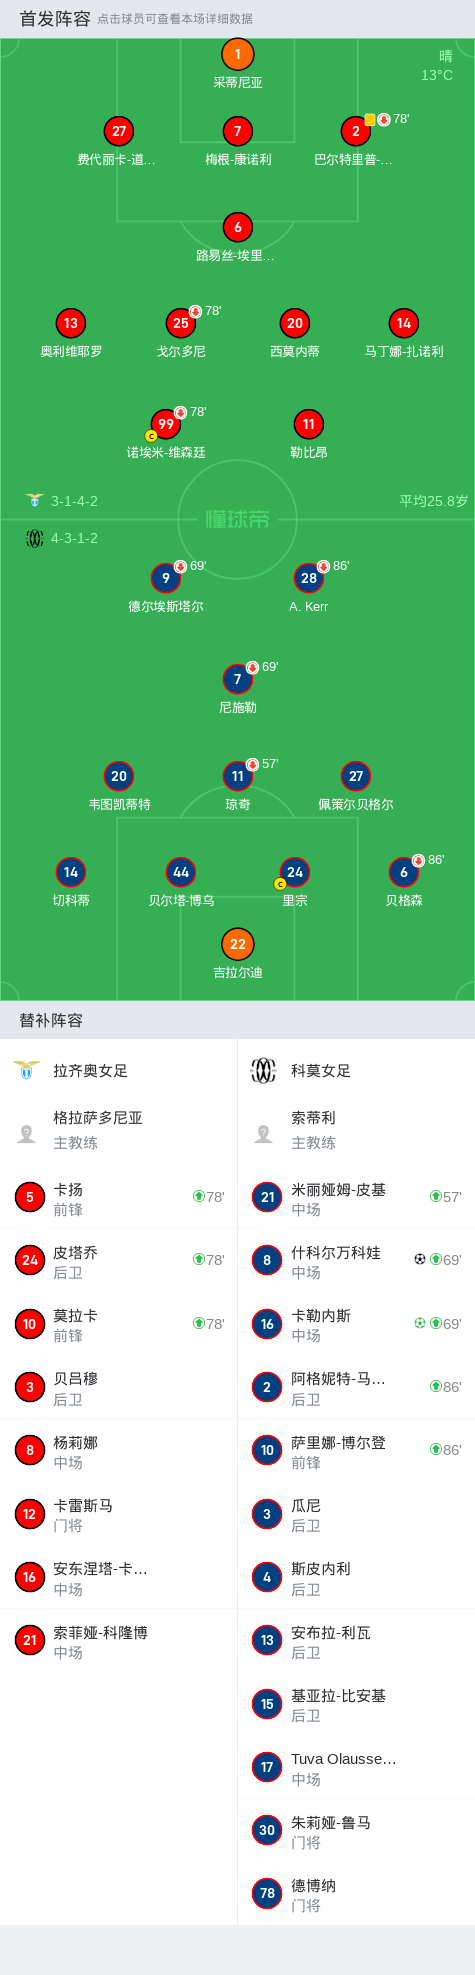
Task: Open 科莫女足 team in substitutes header
Action: [321, 1070]
